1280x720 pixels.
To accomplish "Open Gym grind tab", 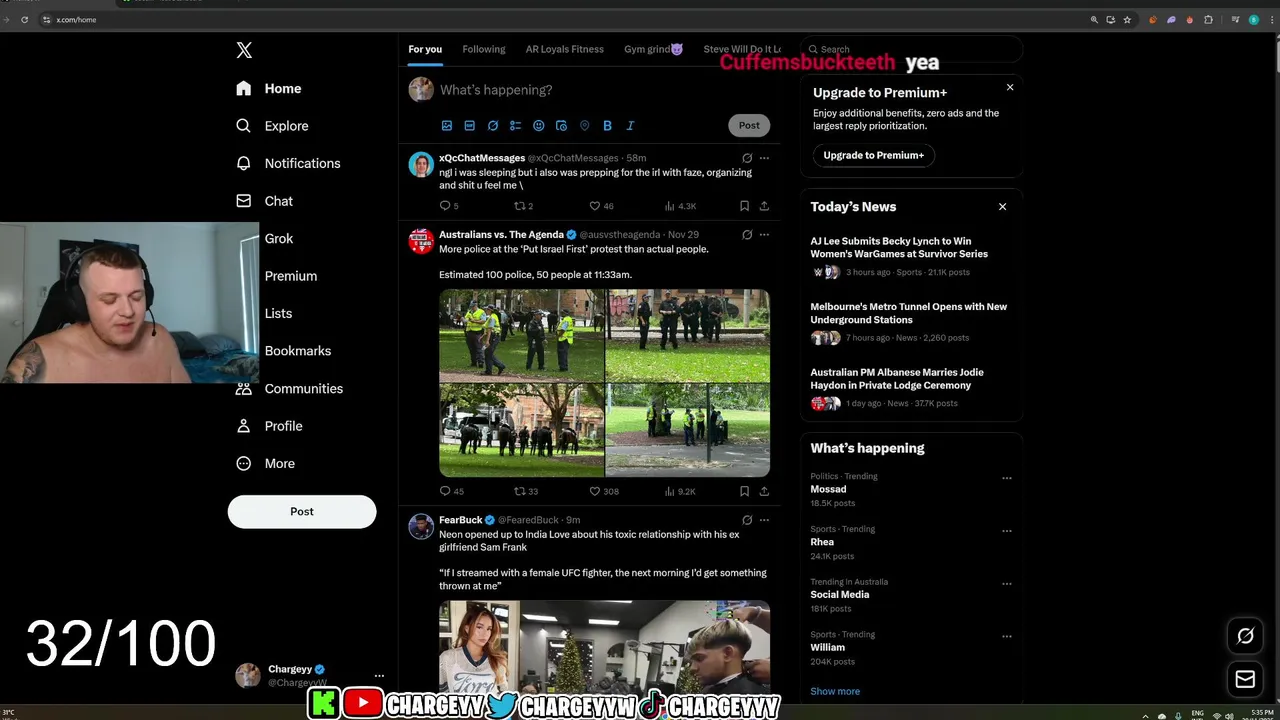I will (654, 49).
